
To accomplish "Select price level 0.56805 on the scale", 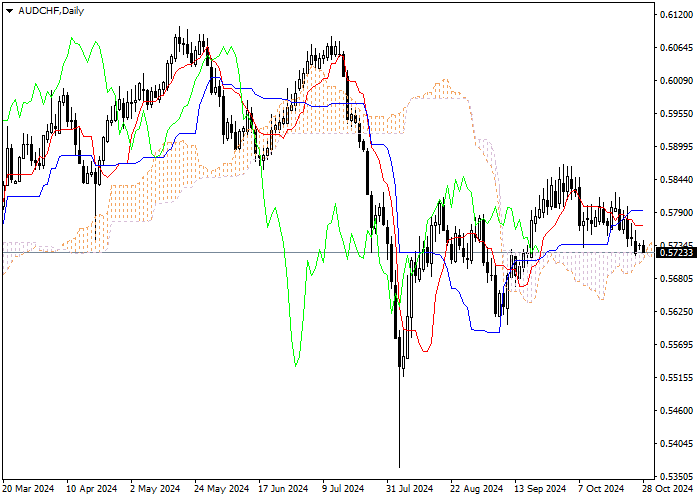I will (676, 279).
